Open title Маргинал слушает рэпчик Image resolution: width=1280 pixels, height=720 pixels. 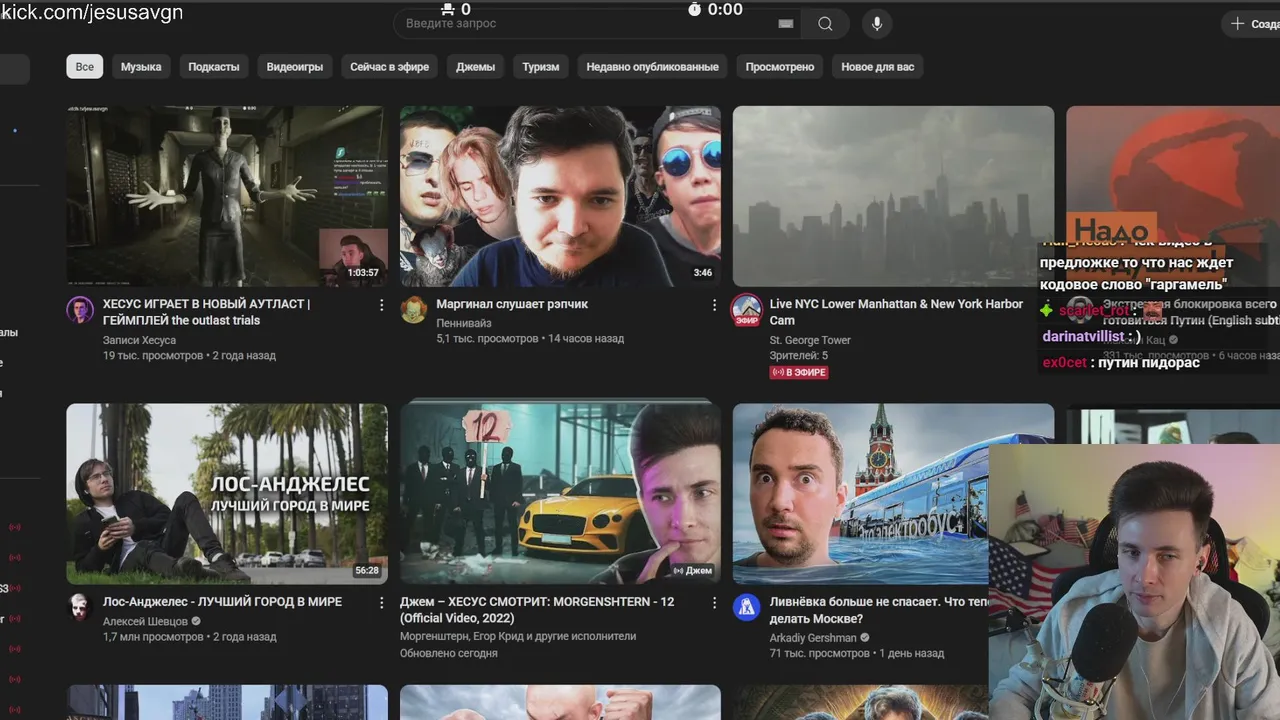512,304
